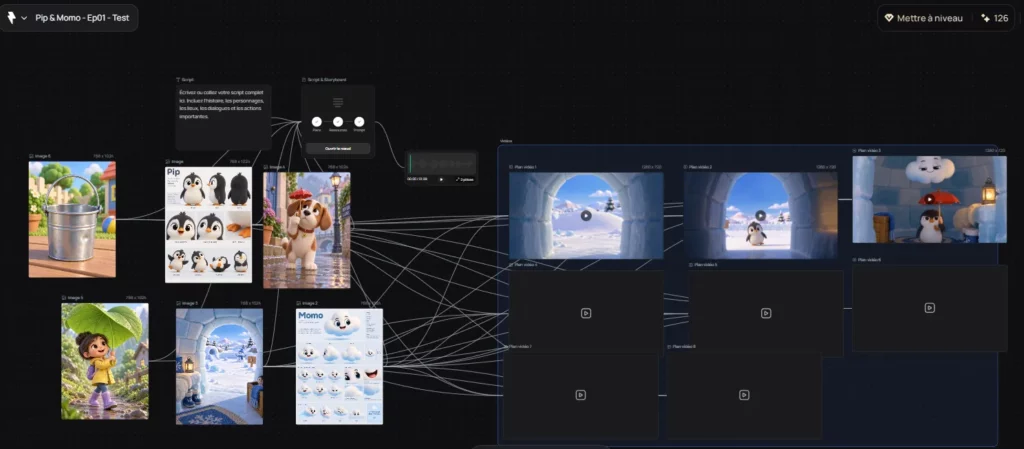Click Script & Storyboard node title icon
1024x449 pixels.
tap(304, 80)
